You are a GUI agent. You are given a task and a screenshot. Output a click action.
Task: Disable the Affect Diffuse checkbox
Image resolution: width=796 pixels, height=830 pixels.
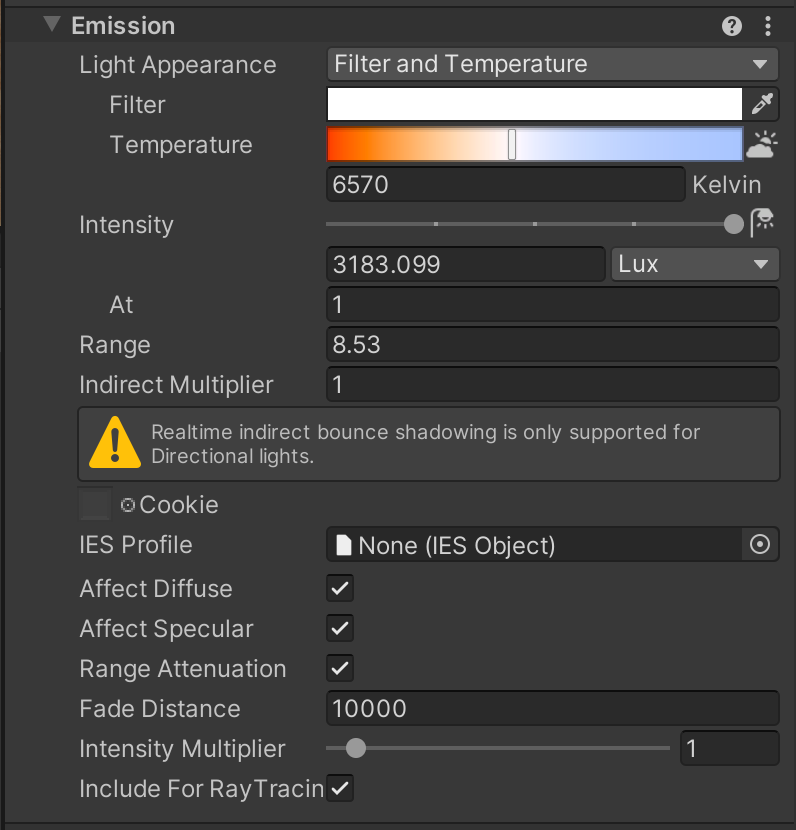click(x=340, y=588)
